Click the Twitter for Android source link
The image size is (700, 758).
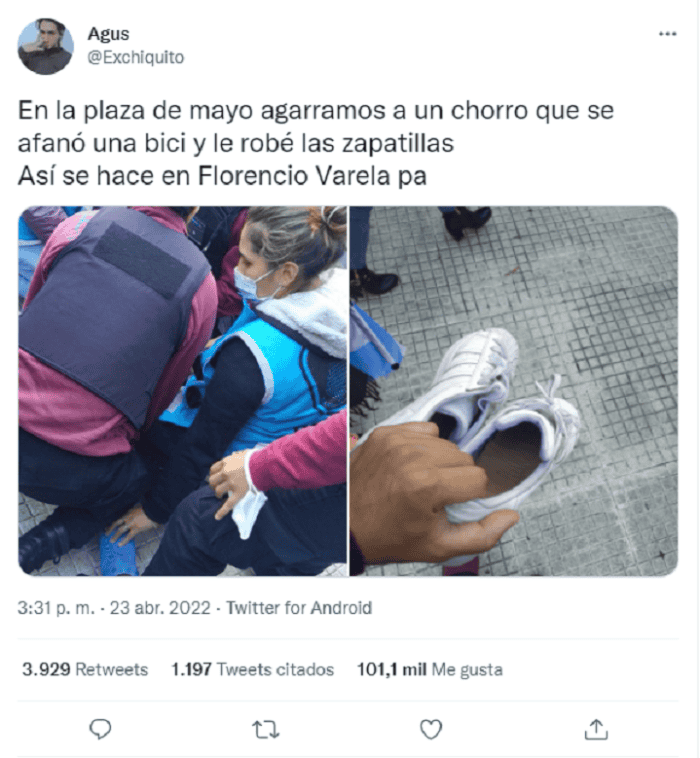pyautogui.click(x=299, y=608)
